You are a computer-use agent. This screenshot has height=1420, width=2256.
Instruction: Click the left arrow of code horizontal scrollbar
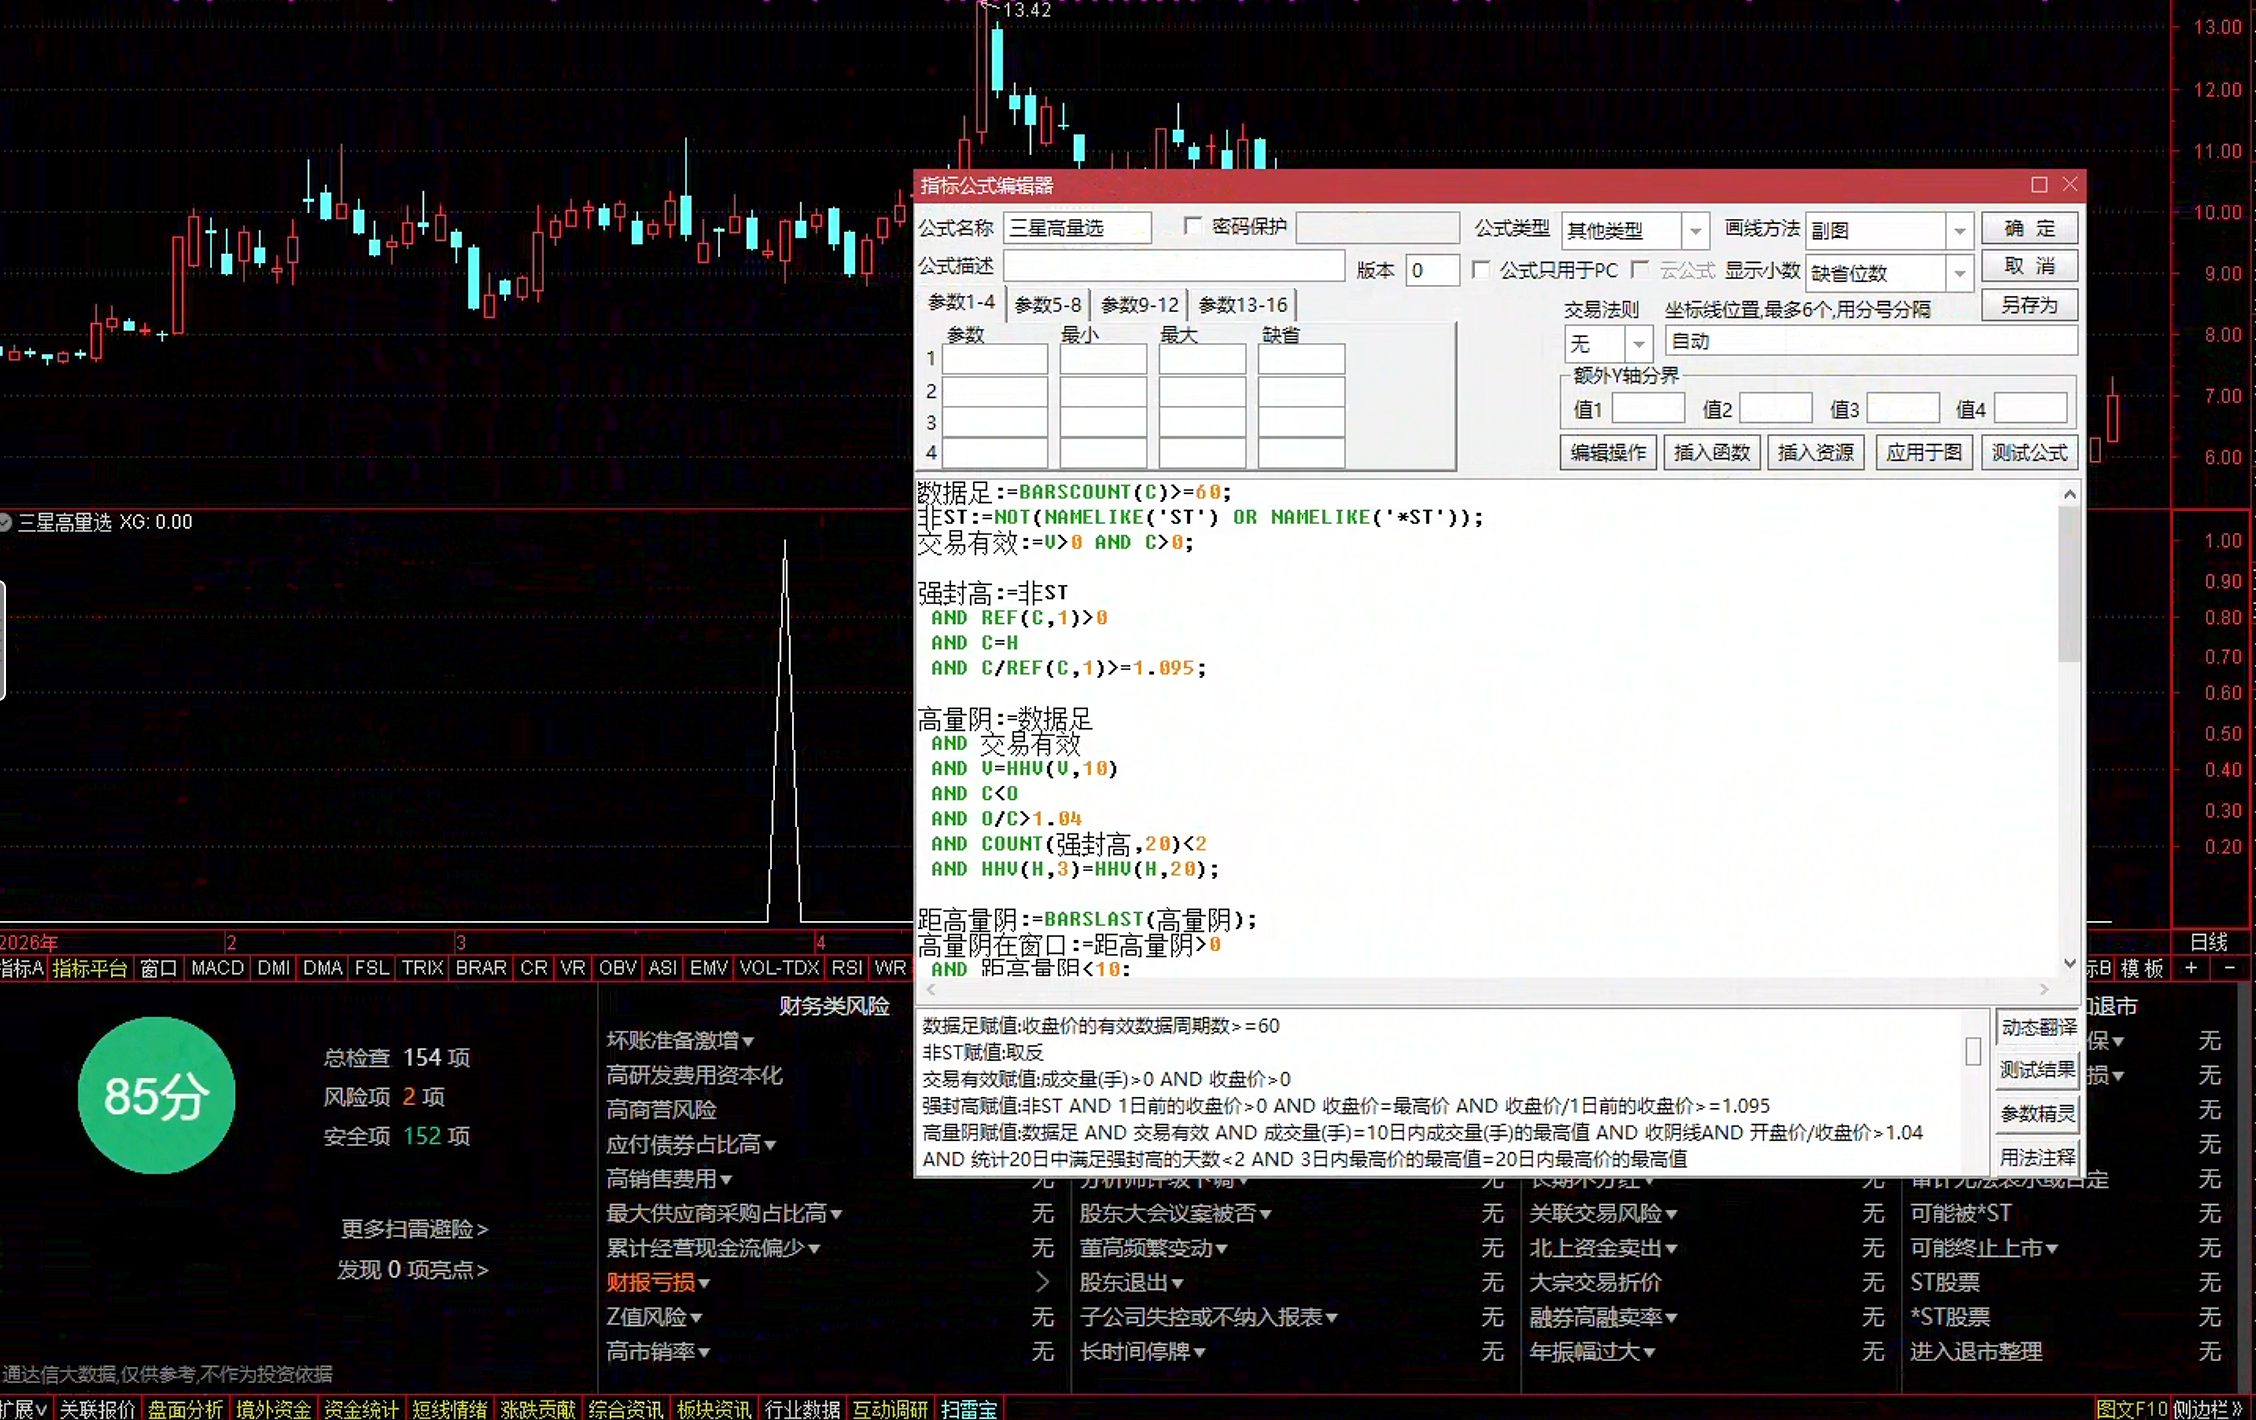(931, 990)
